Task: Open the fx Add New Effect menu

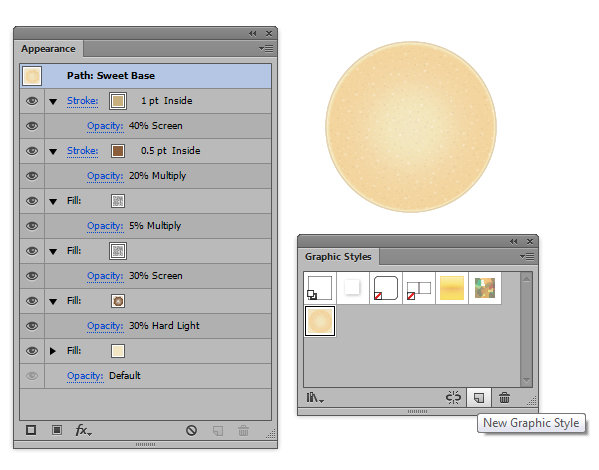Action: 83,430
